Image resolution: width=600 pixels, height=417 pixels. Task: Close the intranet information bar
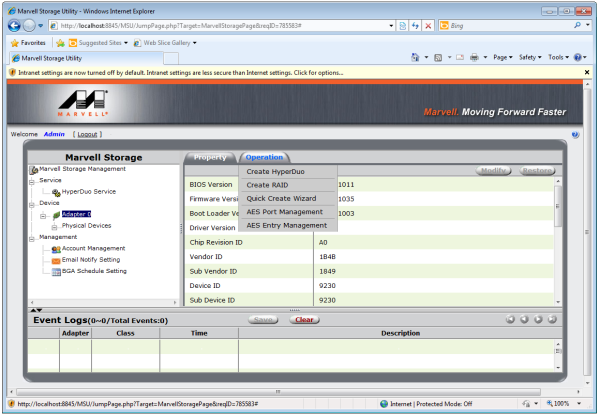point(587,72)
